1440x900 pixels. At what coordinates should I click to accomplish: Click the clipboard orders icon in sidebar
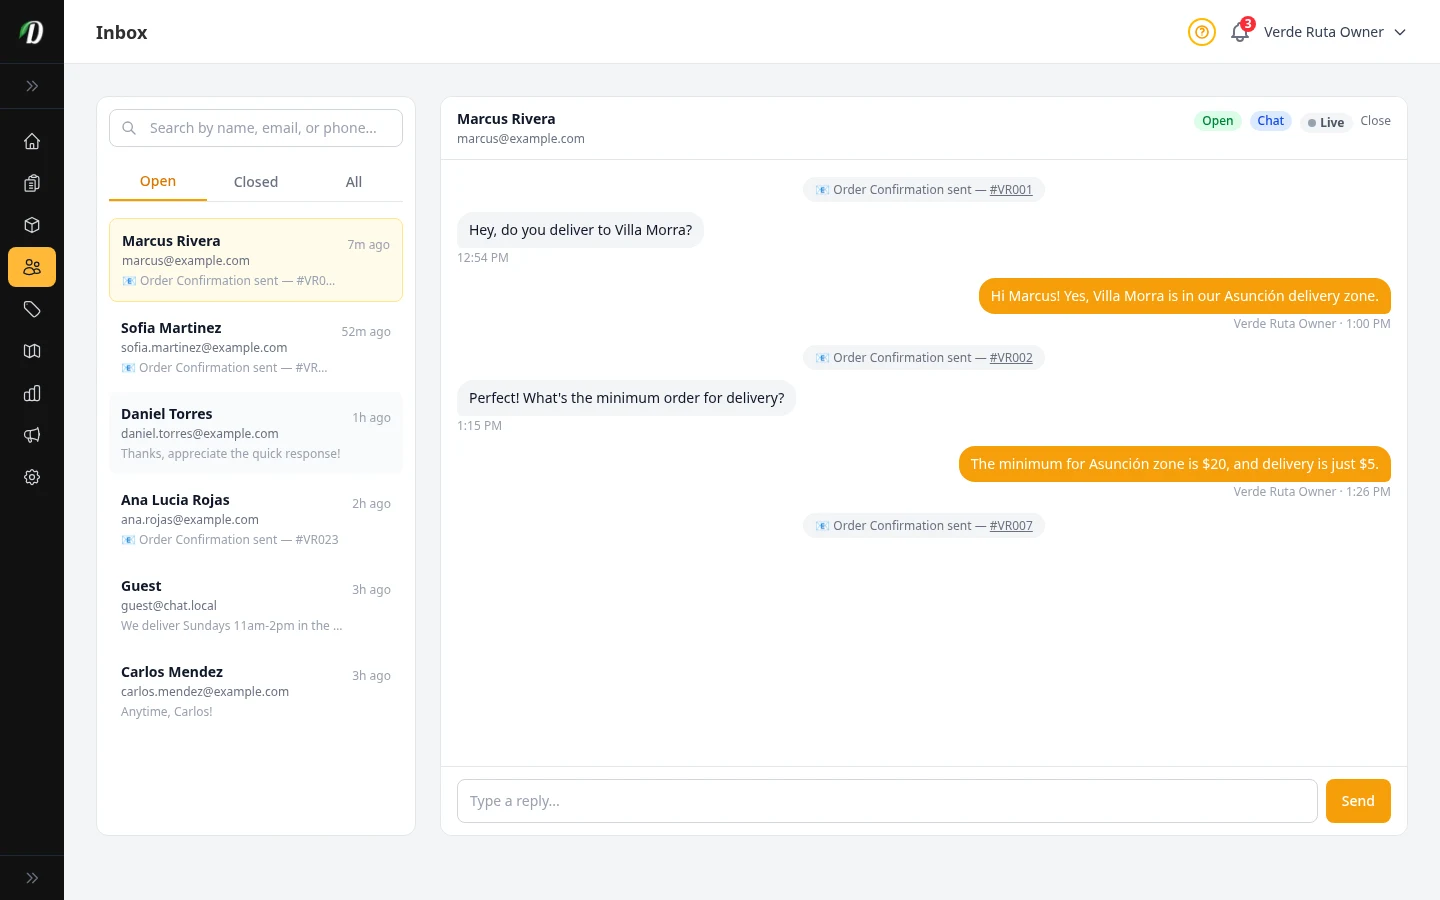(x=32, y=183)
